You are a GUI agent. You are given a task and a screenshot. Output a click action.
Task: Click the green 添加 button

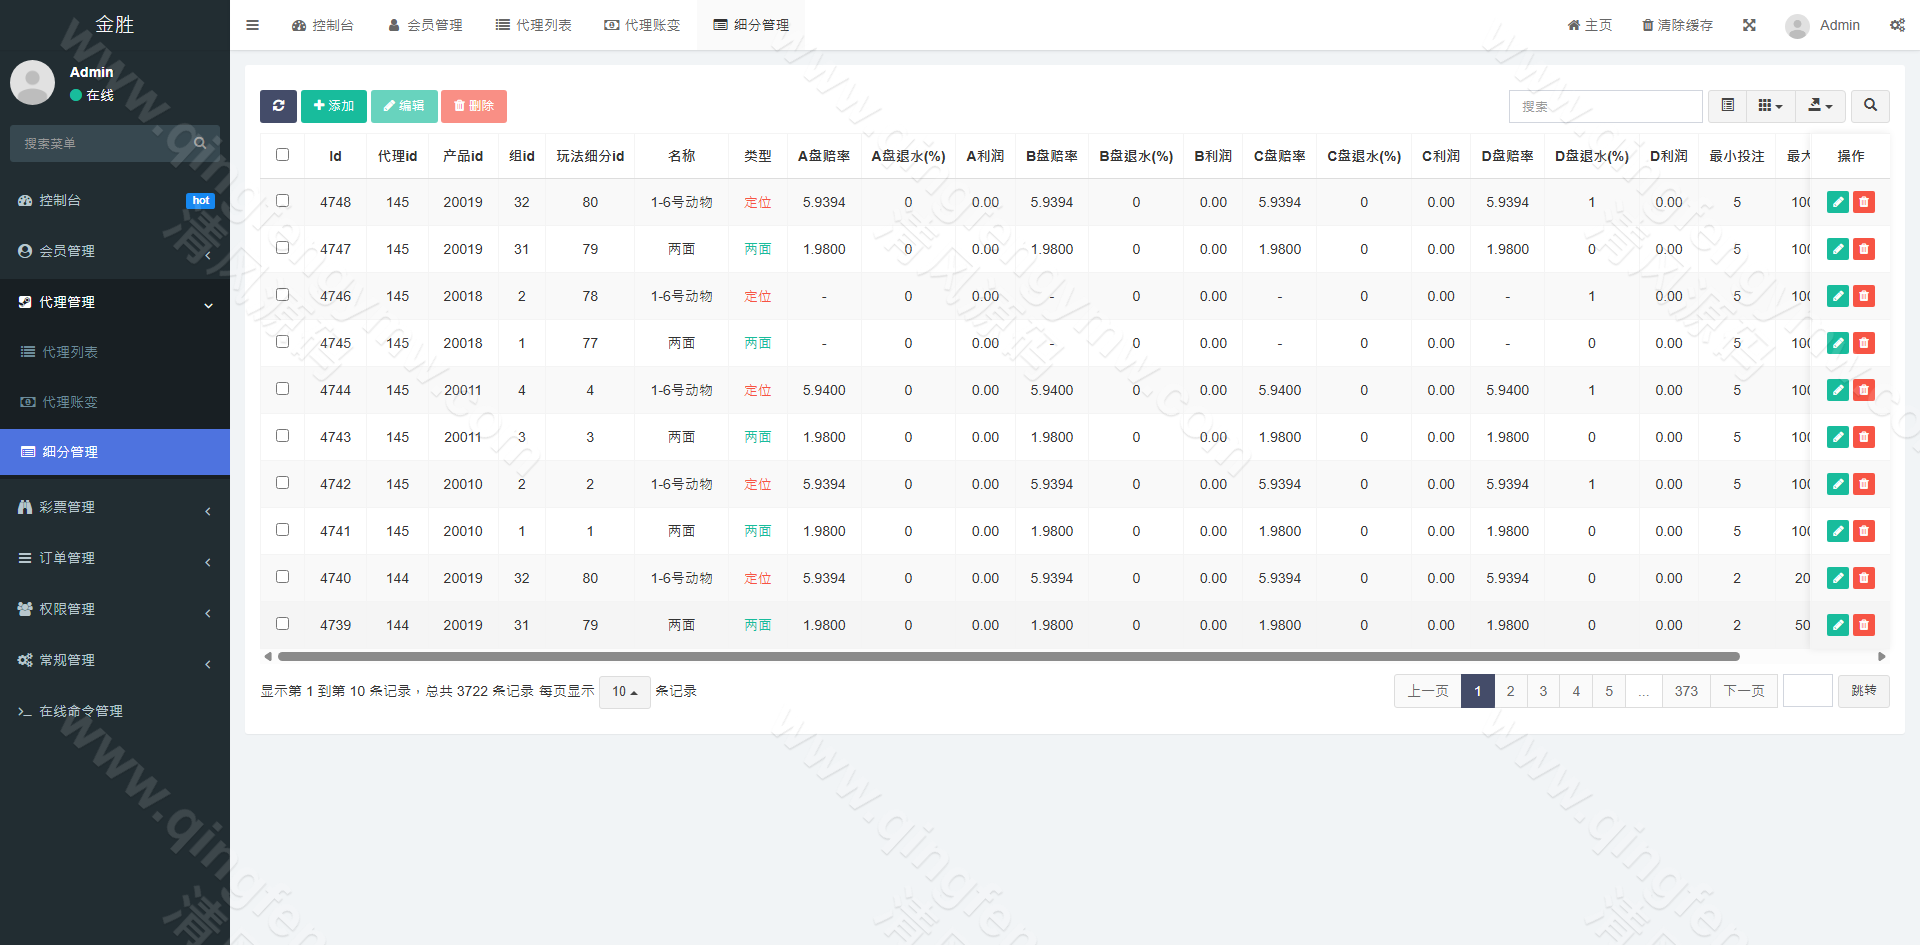click(x=334, y=106)
